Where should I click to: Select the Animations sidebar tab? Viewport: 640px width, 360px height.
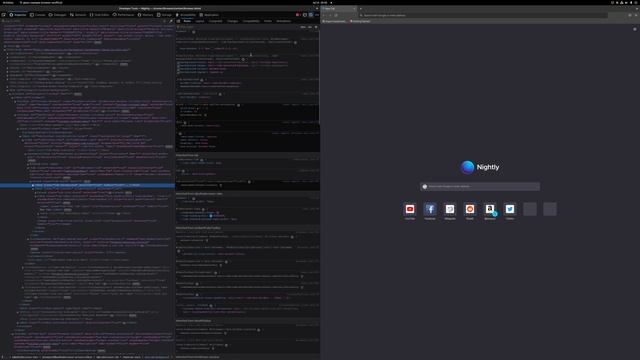click(283, 21)
